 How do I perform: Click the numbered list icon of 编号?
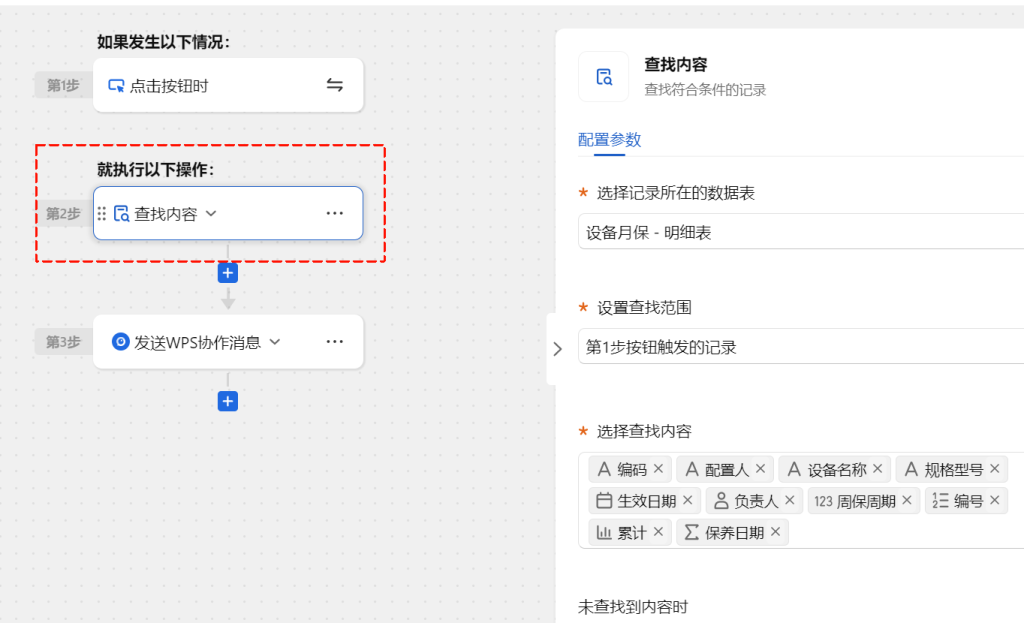pyautogui.click(x=940, y=501)
